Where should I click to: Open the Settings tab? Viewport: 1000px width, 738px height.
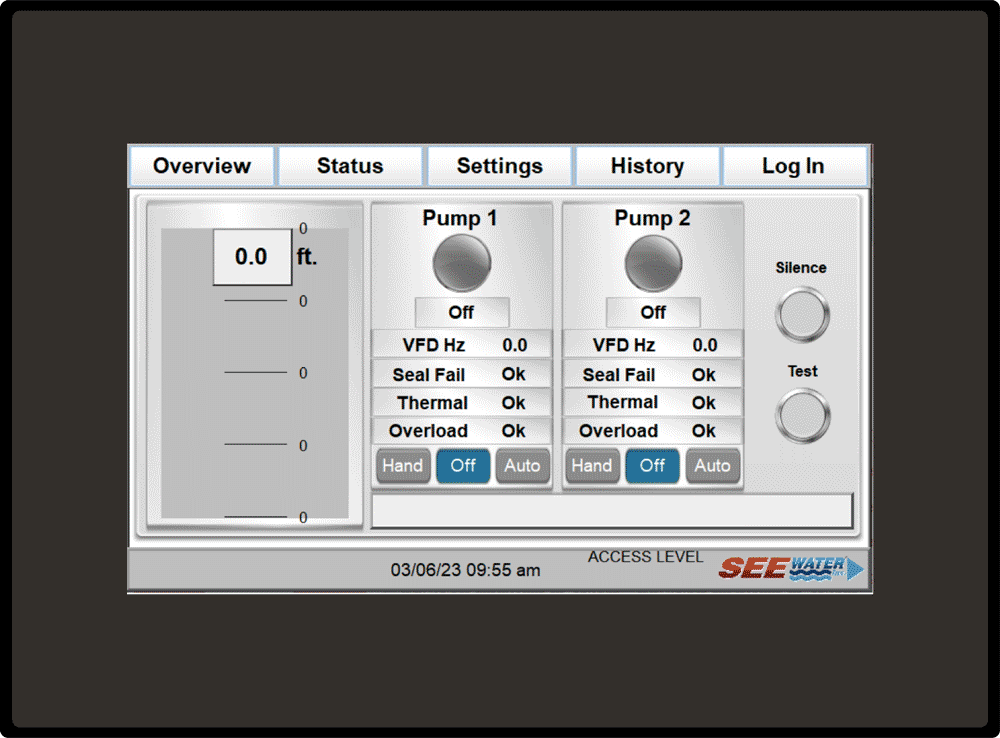click(499, 166)
